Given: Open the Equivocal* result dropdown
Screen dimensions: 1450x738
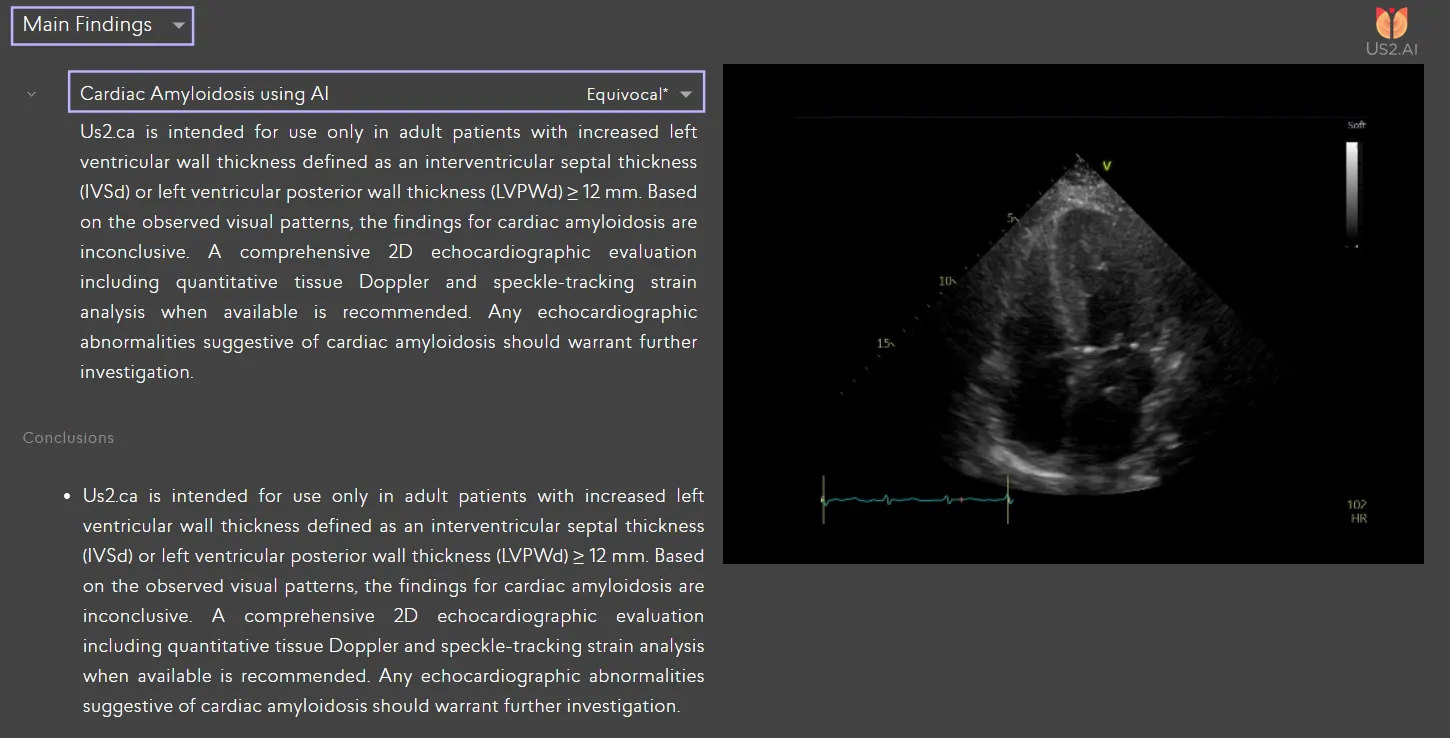Looking at the screenshot, I should (639, 94).
